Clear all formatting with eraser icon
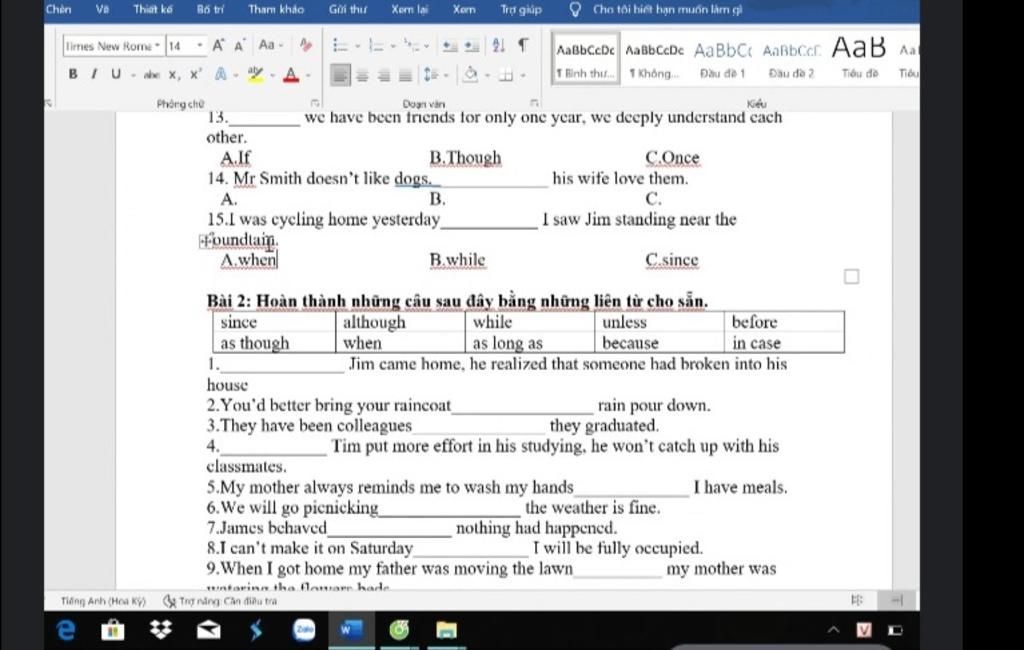Image resolution: width=1024 pixels, height=650 pixels. [306, 45]
